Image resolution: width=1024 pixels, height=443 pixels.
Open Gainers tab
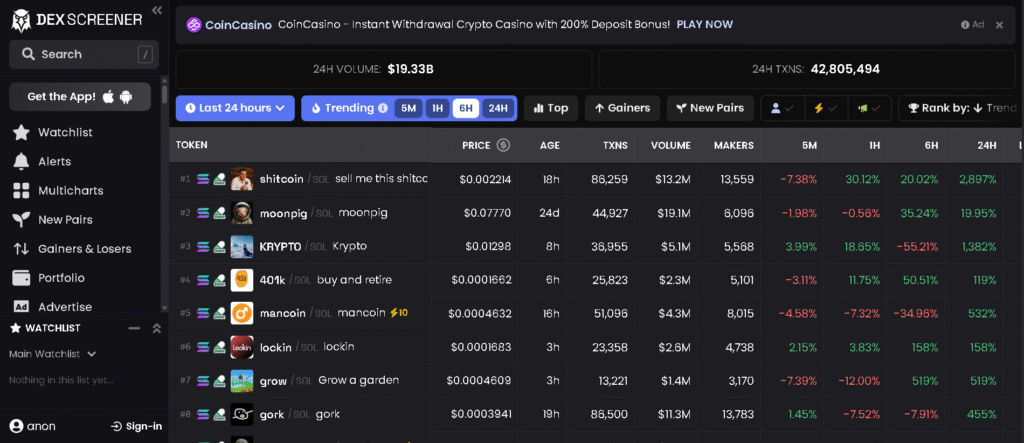622,108
